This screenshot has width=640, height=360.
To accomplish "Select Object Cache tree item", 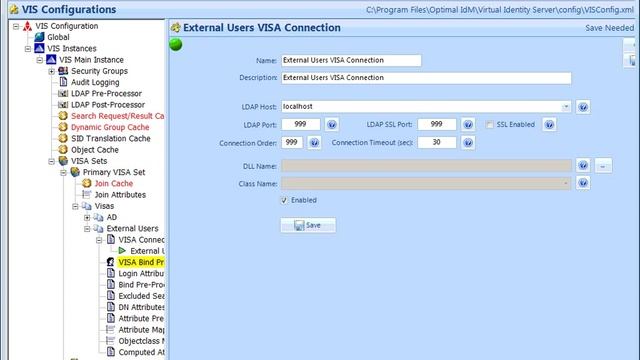I will 95,150.
